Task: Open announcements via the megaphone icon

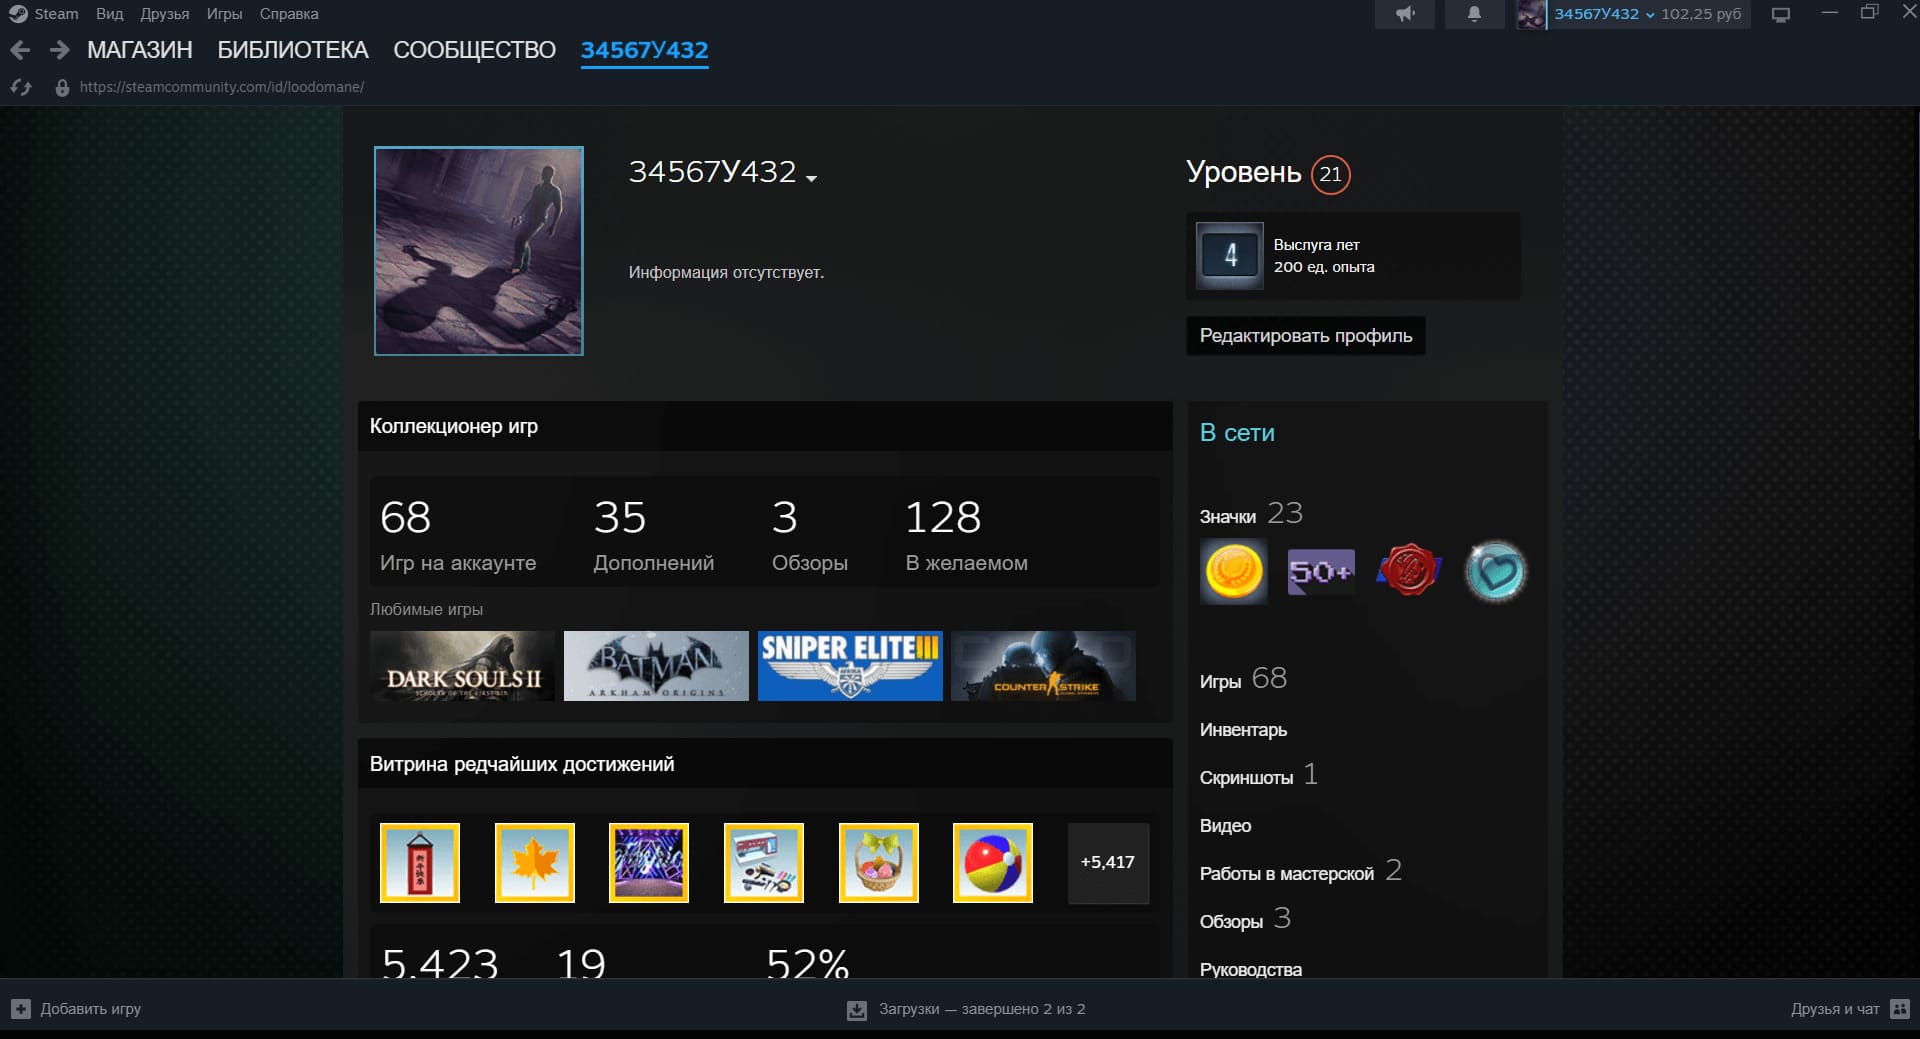Action: click(1405, 14)
